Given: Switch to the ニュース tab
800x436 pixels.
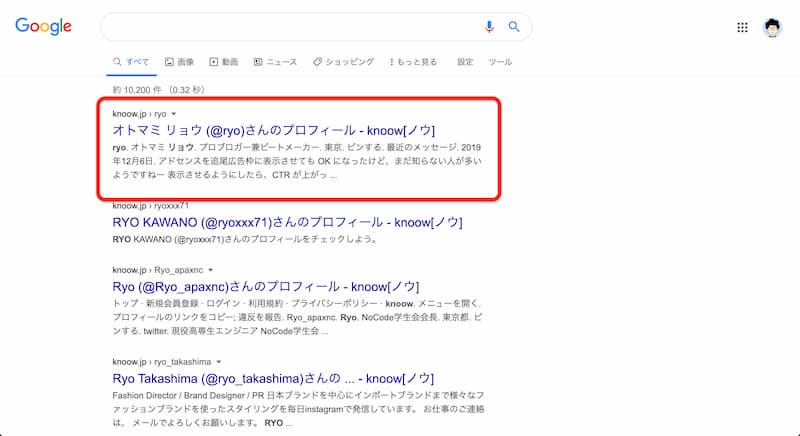Looking at the screenshot, I should 276,62.
